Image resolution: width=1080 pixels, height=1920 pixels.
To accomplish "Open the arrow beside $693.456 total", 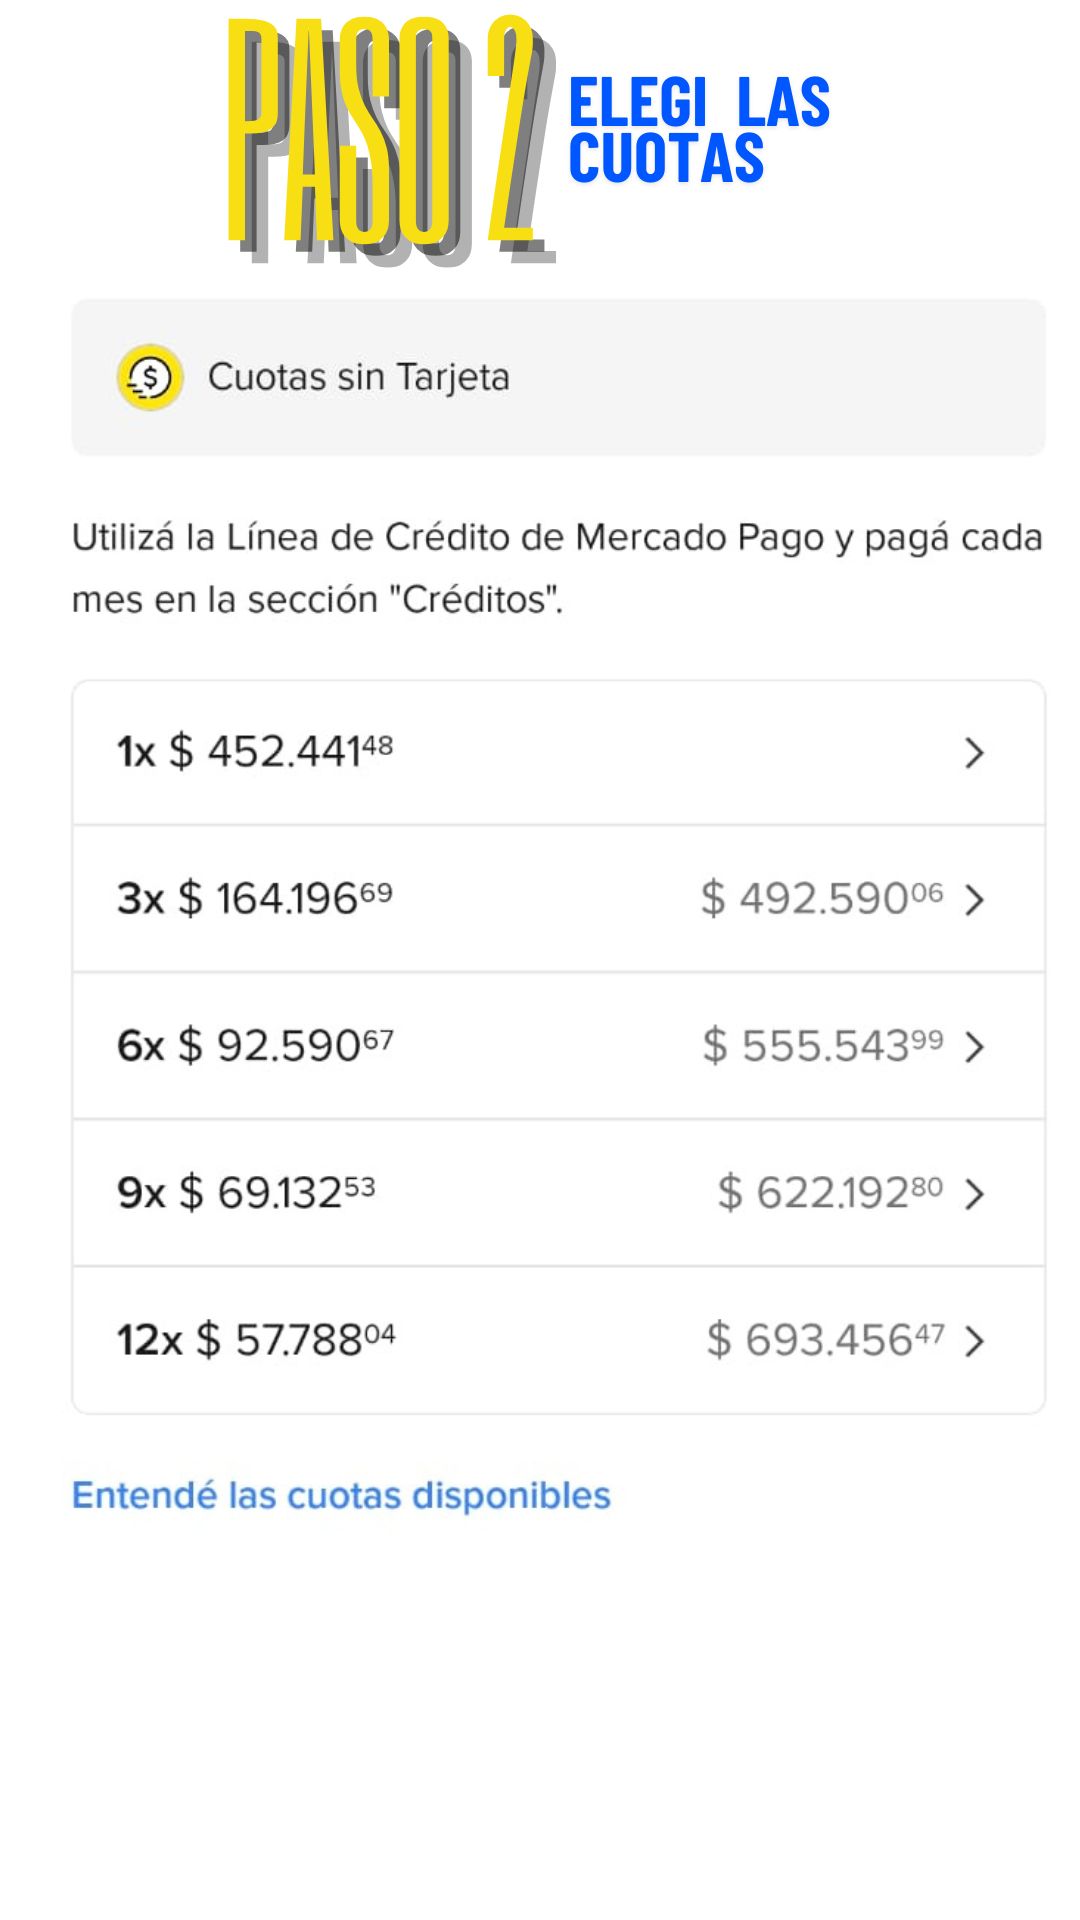I will tap(974, 1341).
